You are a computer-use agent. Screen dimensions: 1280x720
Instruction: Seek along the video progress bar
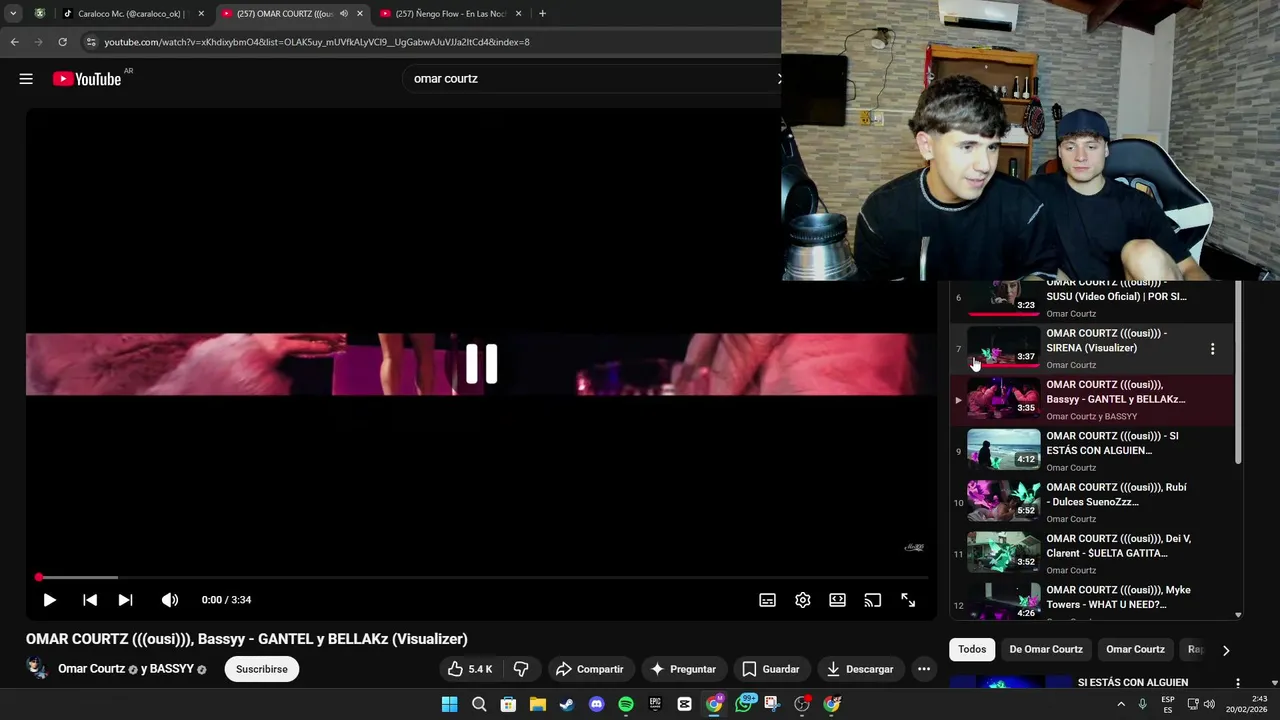481,577
